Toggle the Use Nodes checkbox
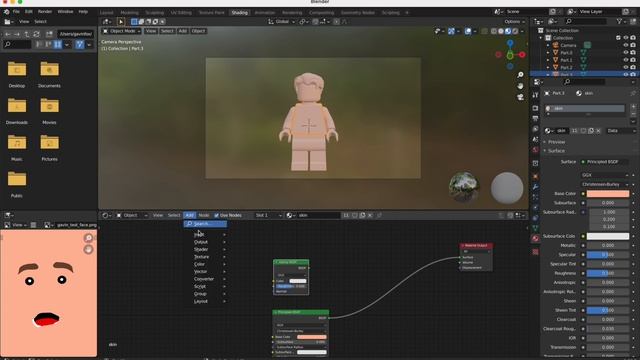The height and width of the screenshot is (360, 640). click(216, 216)
